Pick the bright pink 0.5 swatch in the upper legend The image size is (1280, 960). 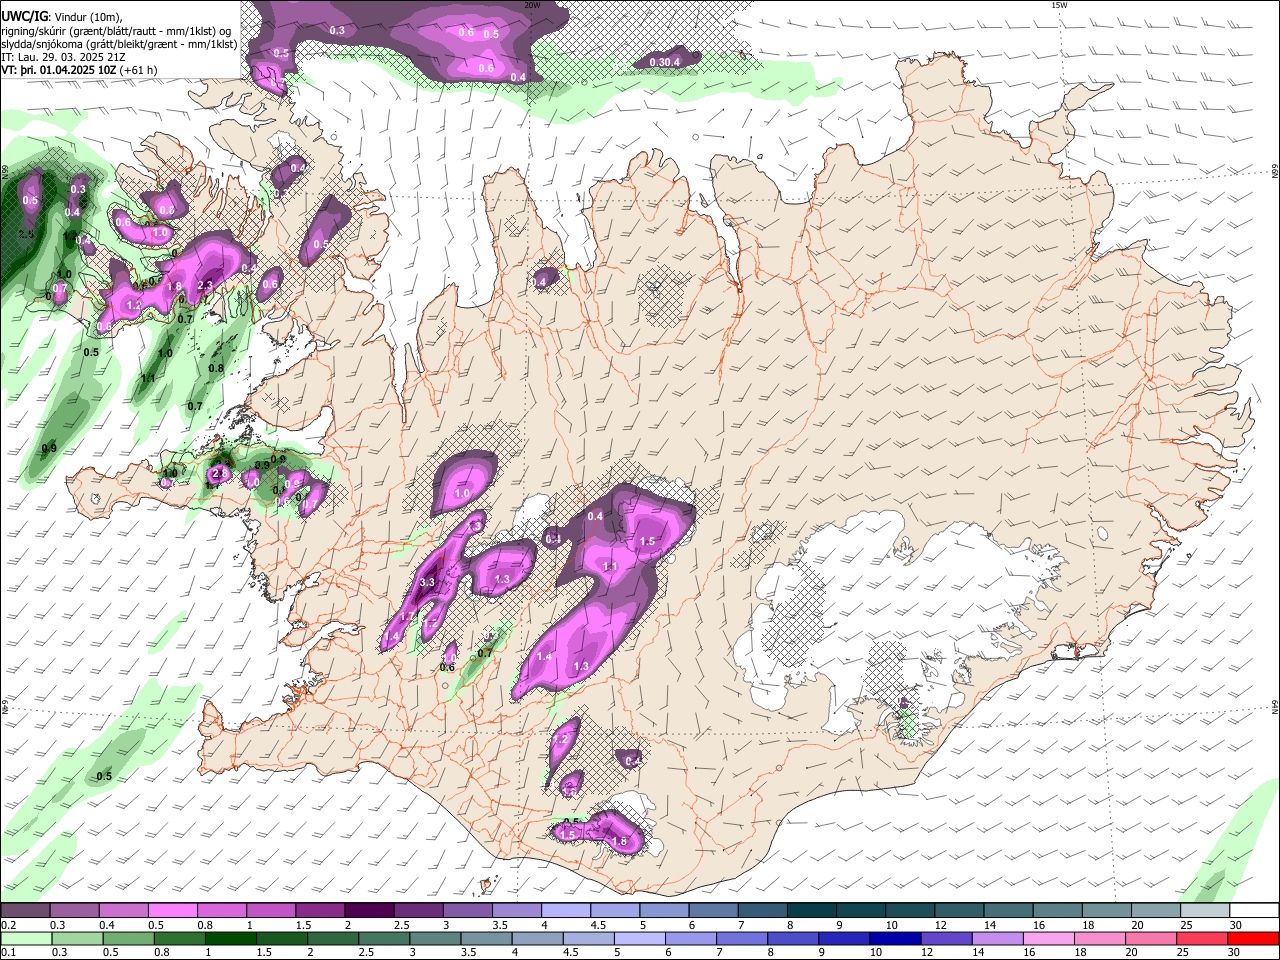(x=172, y=911)
